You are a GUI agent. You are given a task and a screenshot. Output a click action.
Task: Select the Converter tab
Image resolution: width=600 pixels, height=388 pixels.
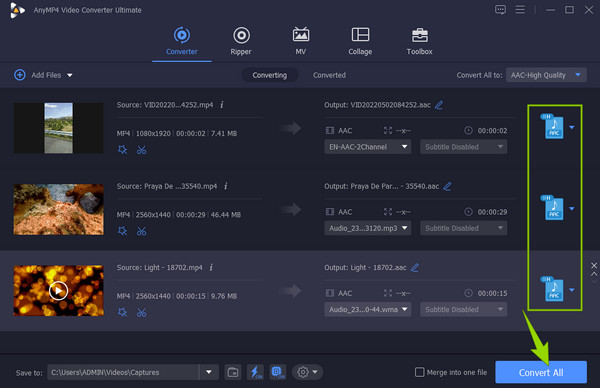(x=182, y=41)
